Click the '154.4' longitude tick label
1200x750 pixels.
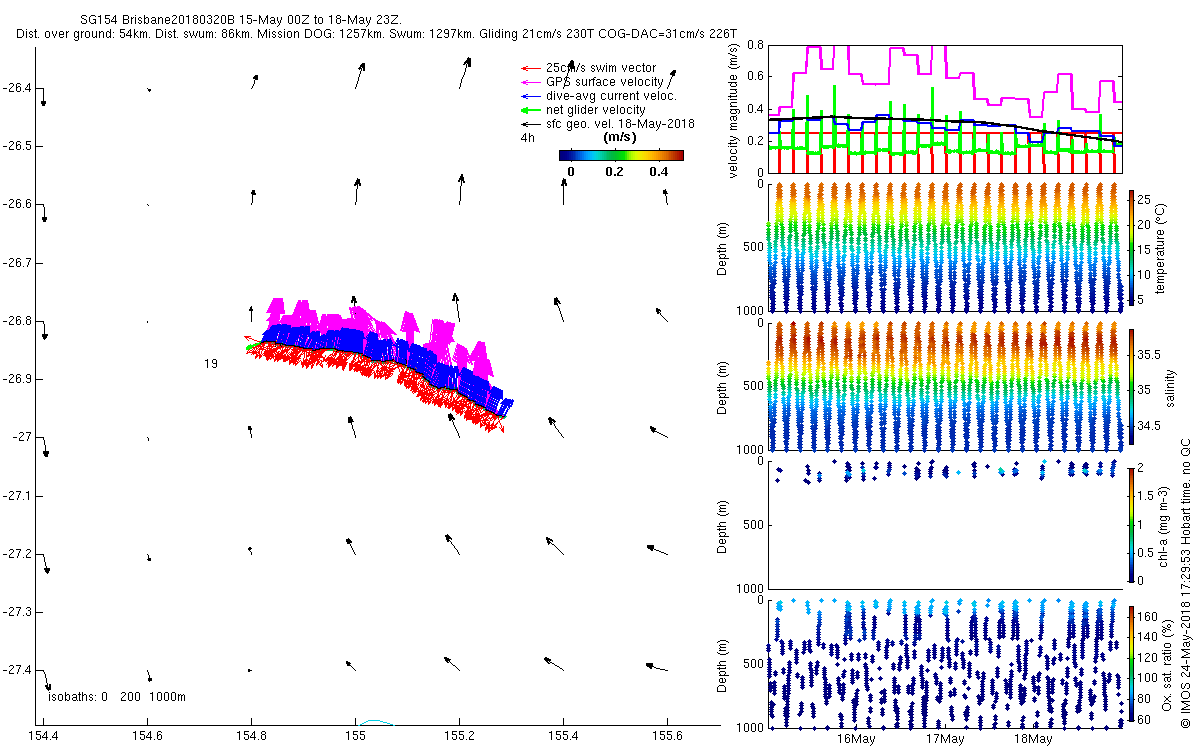(x=44, y=735)
